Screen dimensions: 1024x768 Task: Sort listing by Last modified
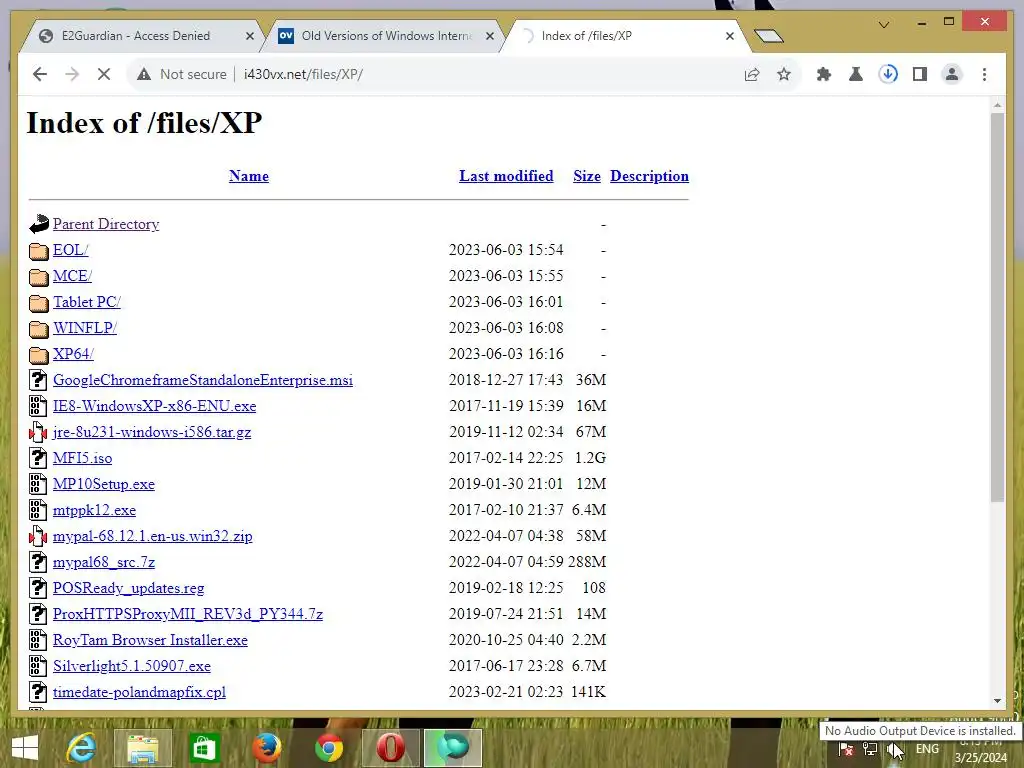click(506, 176)
